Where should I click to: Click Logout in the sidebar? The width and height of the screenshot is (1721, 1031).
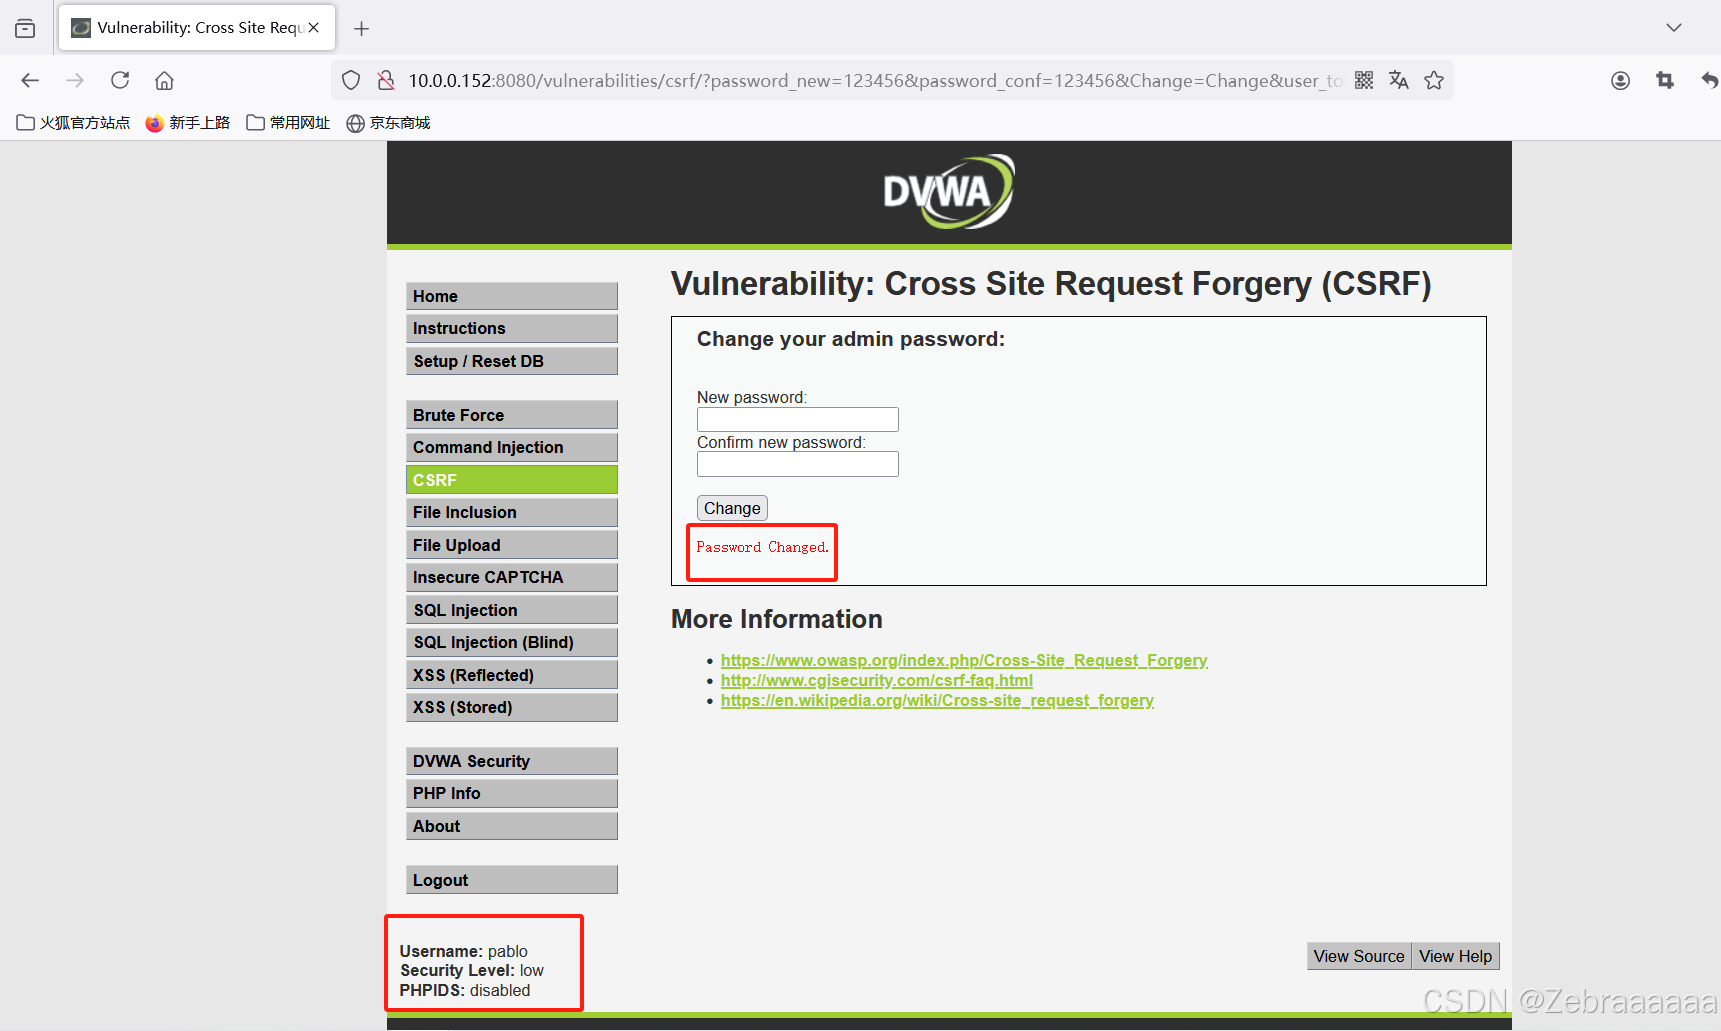coord(512,880)
